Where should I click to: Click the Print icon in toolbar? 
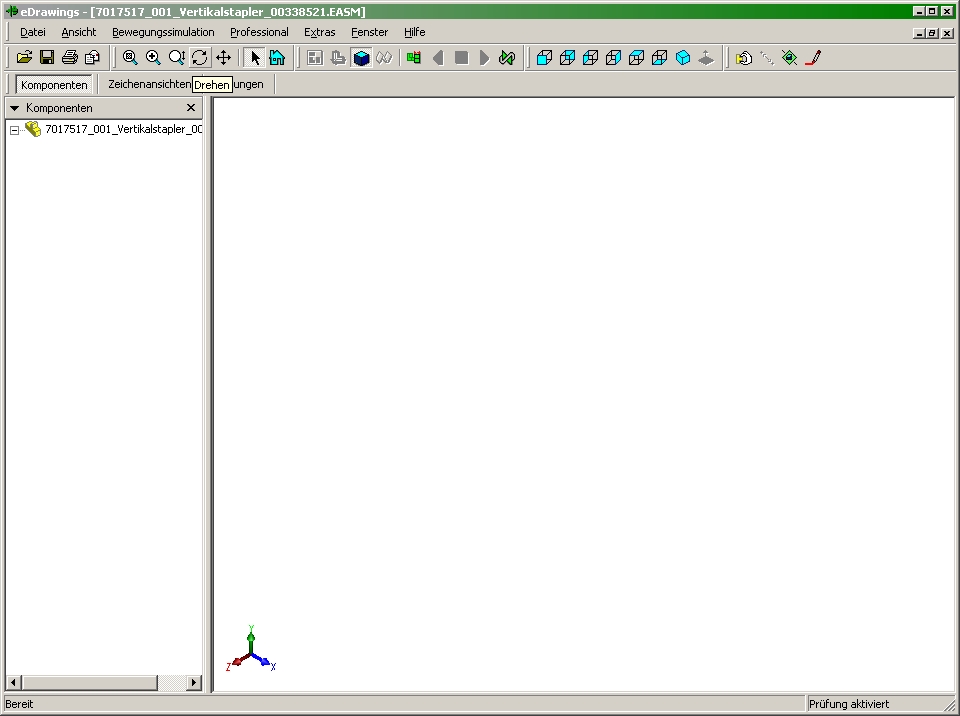pyautogui.click(x=70, y=58)
